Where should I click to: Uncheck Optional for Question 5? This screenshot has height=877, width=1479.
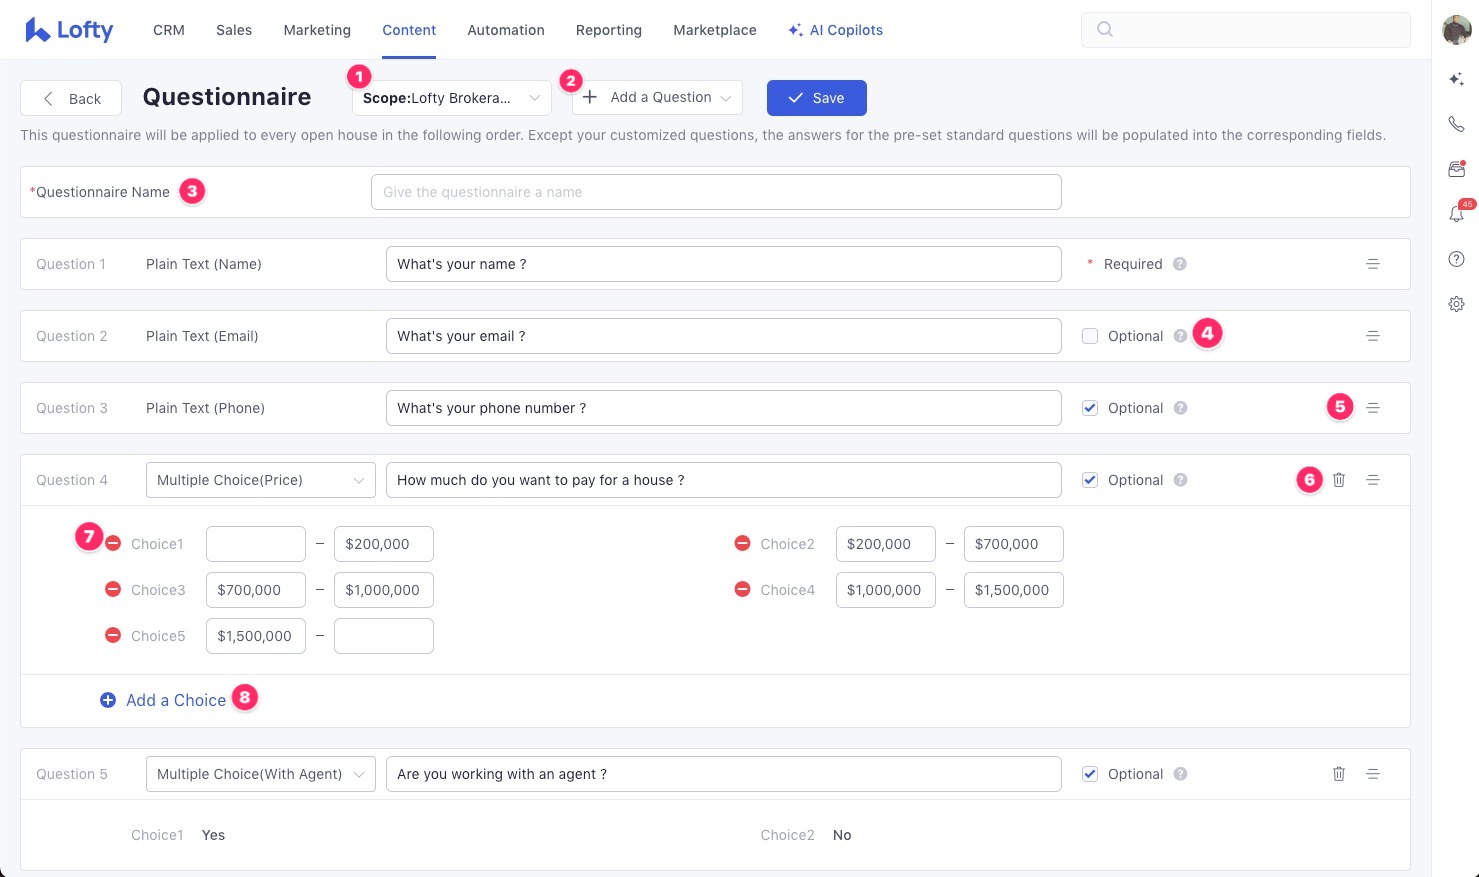(1090, 774)
